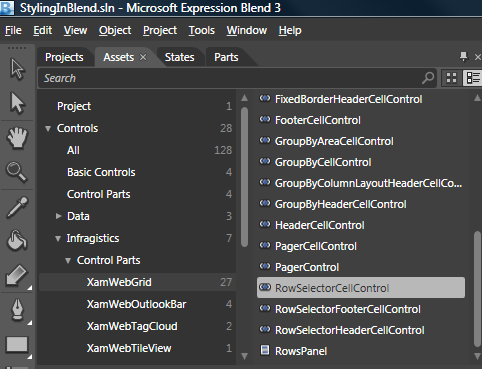
Task: Close the Assets tab
Action: [x=143, y=57]
